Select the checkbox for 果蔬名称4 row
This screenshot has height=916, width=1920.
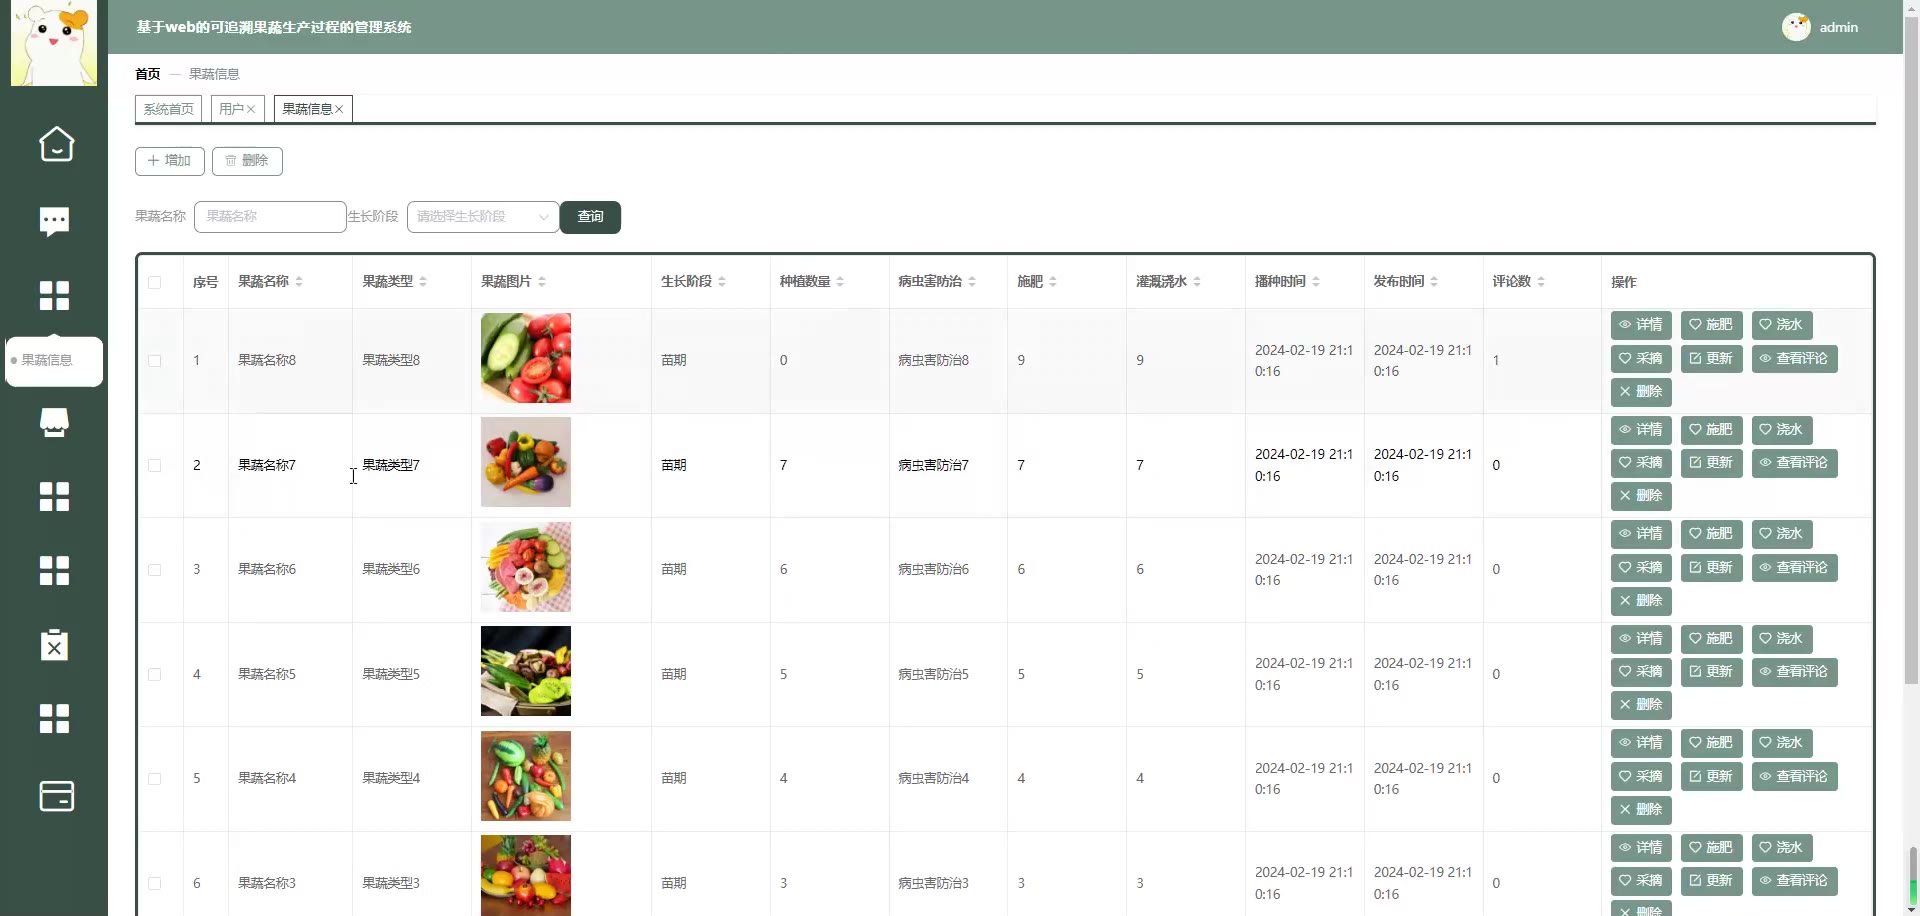pyautogui.click(x=155, y=778)
